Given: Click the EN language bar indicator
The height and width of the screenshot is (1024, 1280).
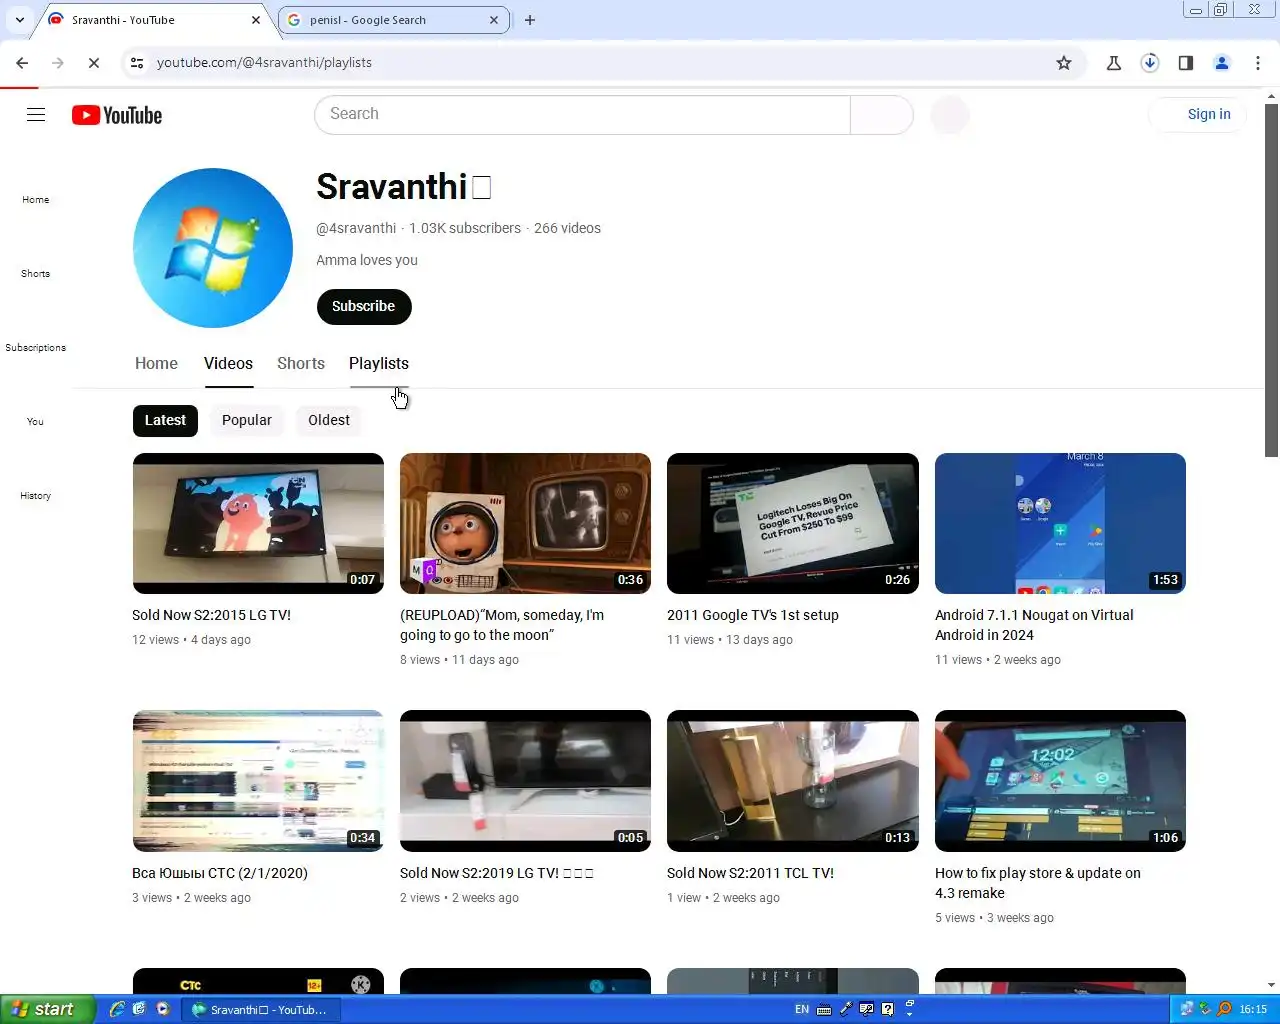Looking at the screenshot, I should tap(802, 1009).
